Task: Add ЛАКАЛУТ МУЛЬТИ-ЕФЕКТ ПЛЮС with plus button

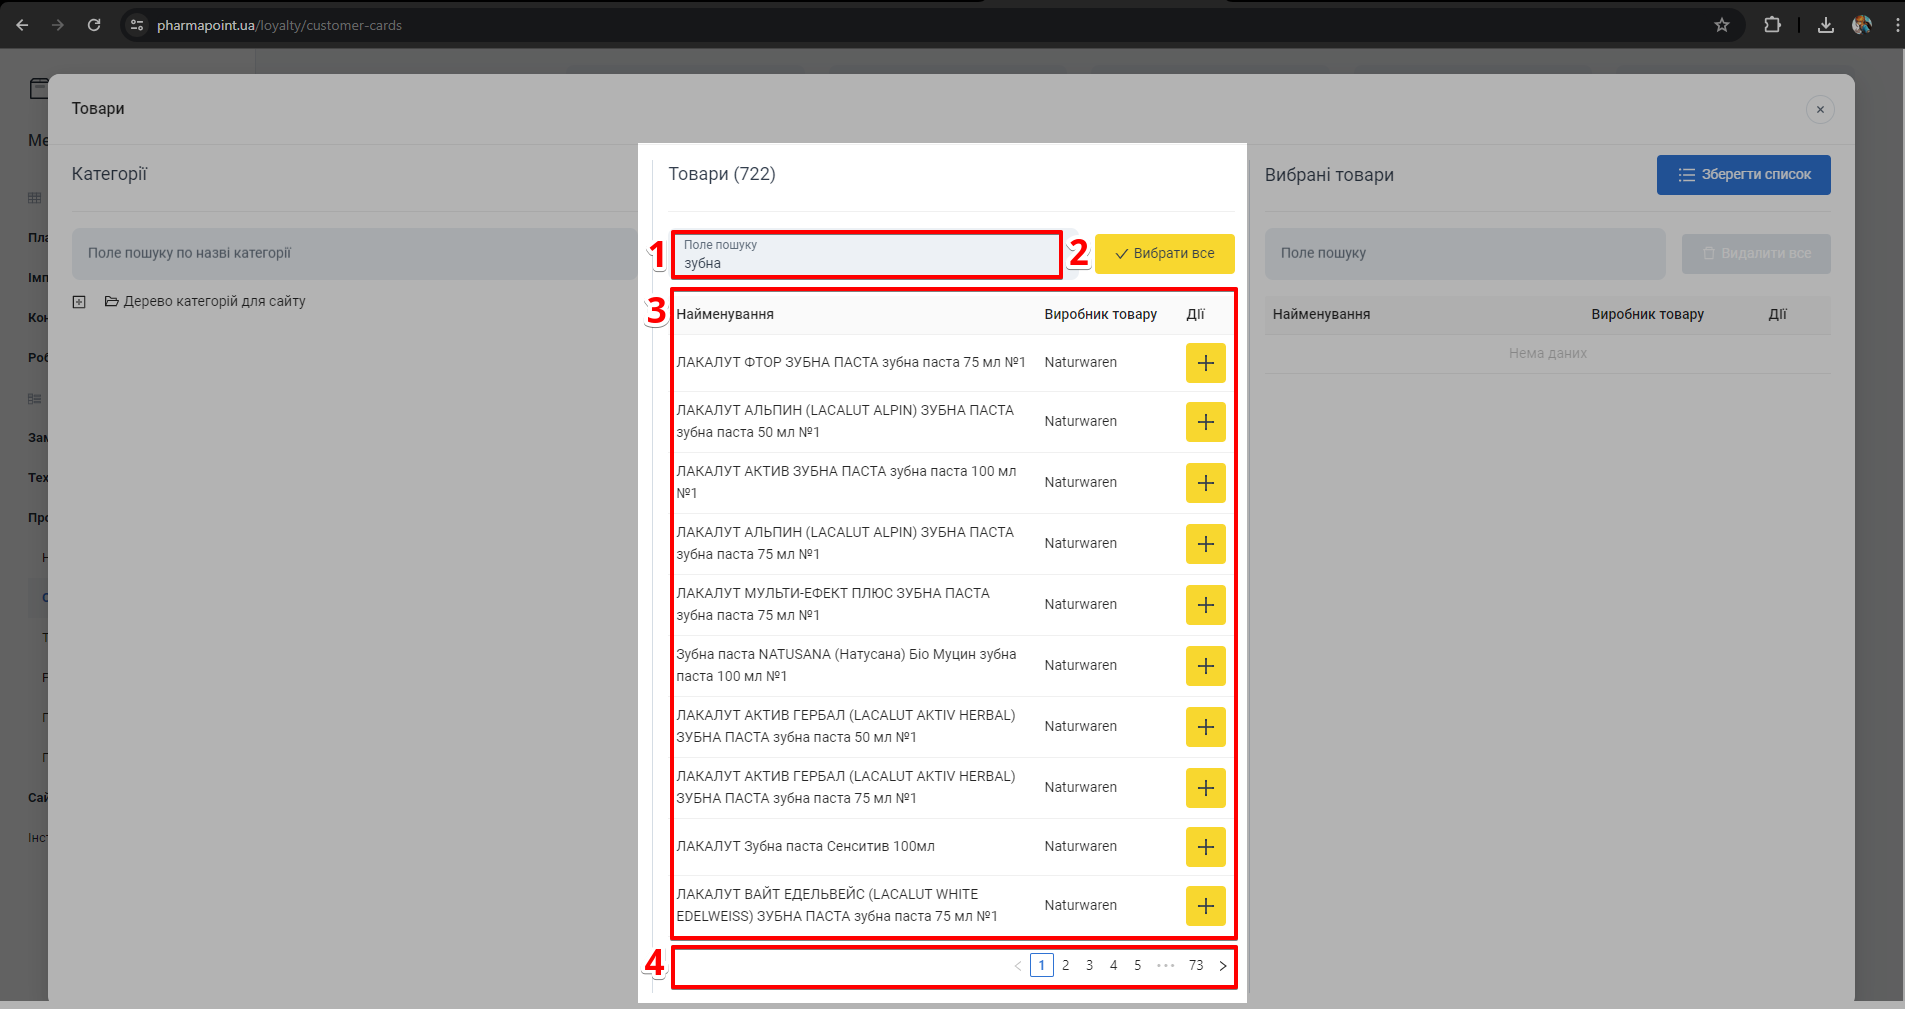Action: (1205, 605)
